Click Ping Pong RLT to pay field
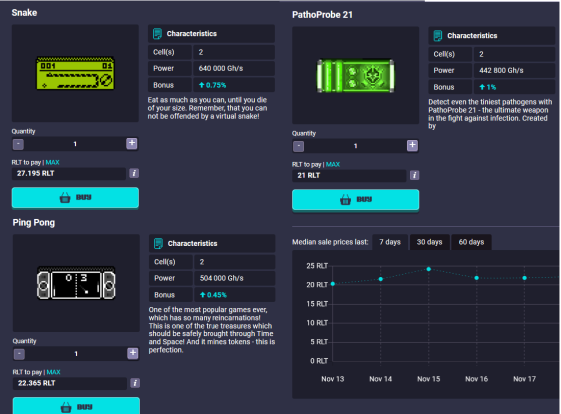Viewport: 561px width, 414px height. coord(70,383)
